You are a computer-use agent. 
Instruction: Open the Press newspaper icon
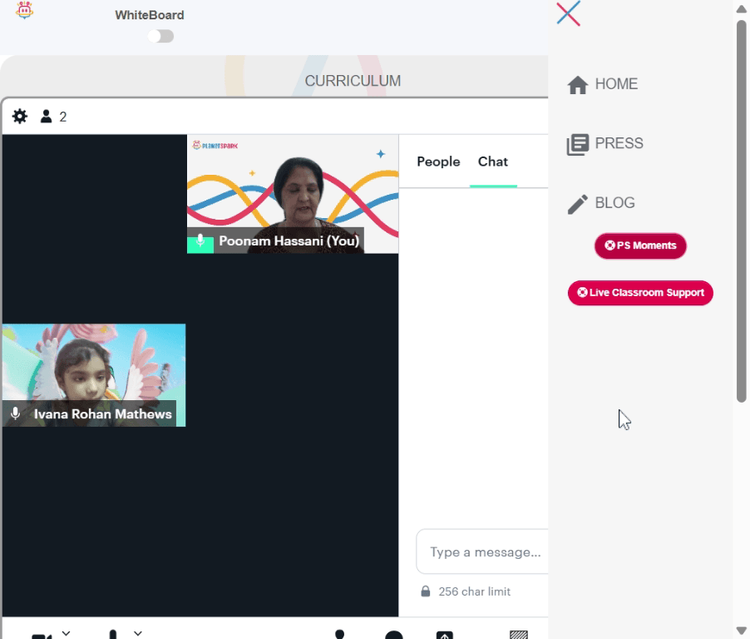(x=577, y=144)
